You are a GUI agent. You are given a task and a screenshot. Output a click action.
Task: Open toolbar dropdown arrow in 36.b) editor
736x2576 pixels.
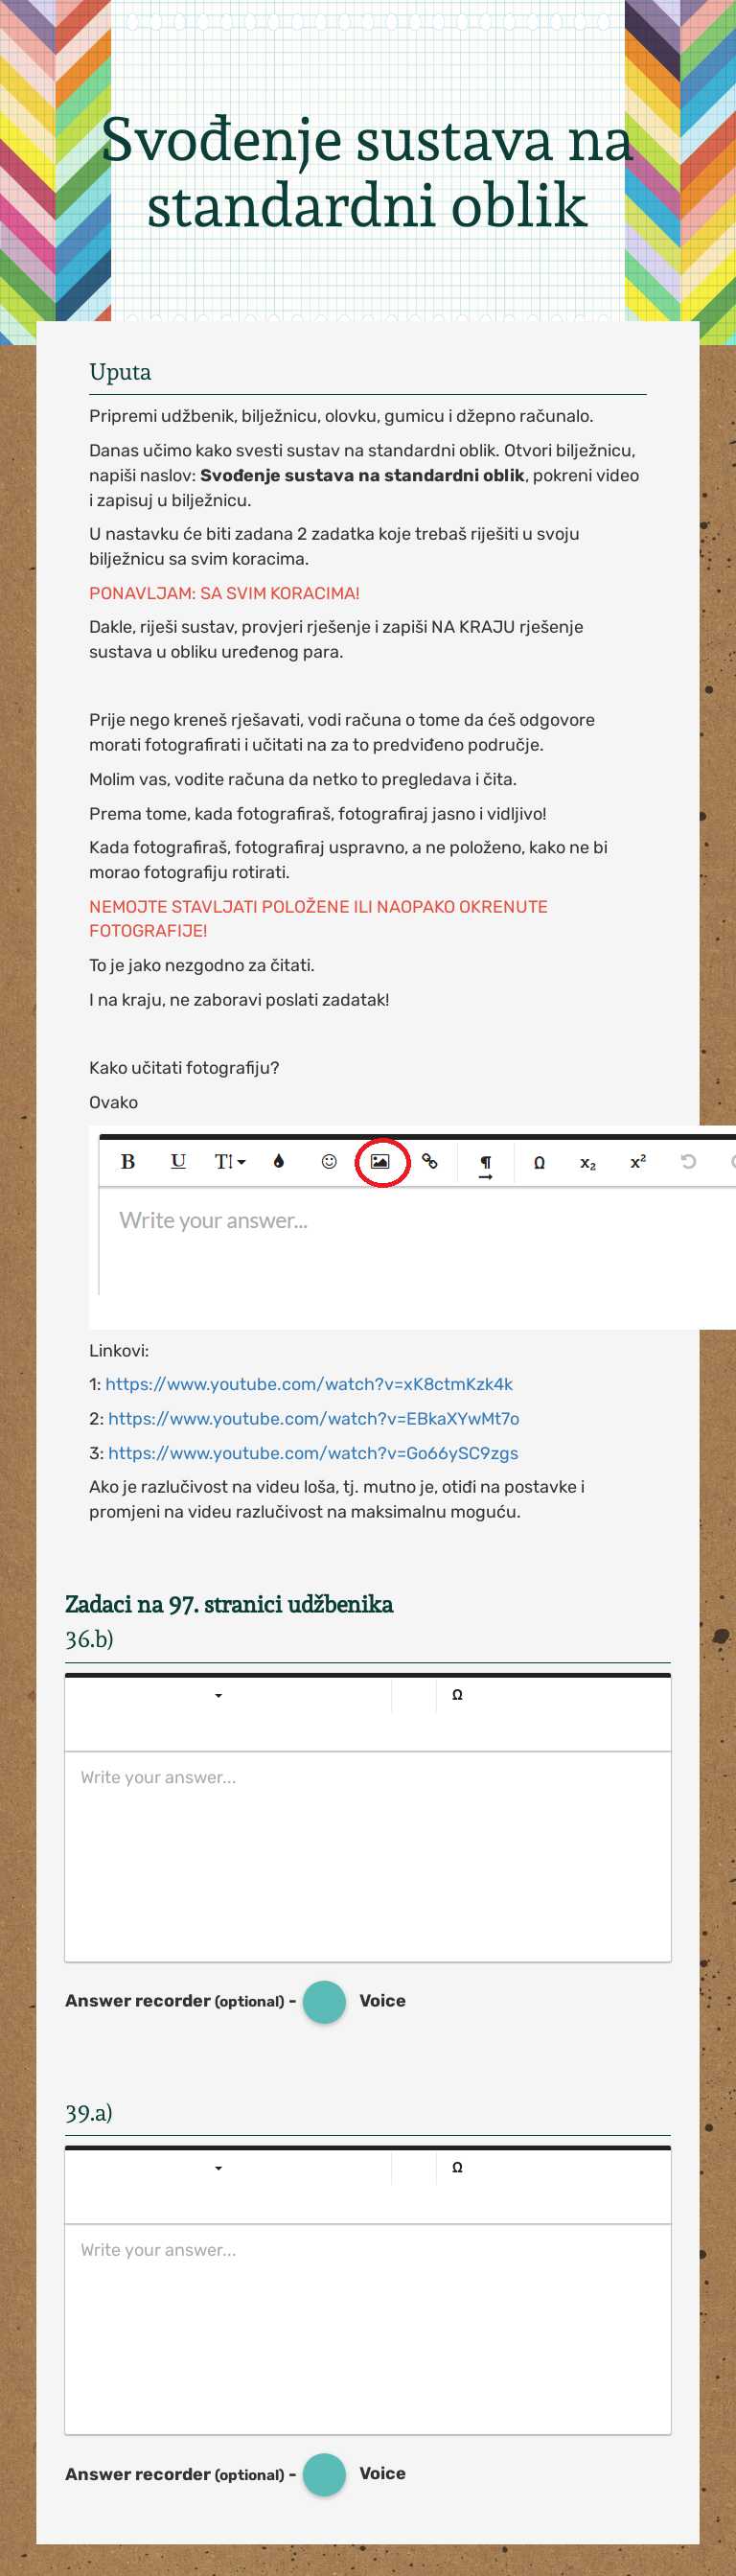pyautogui.click(x=218, y=1695)
